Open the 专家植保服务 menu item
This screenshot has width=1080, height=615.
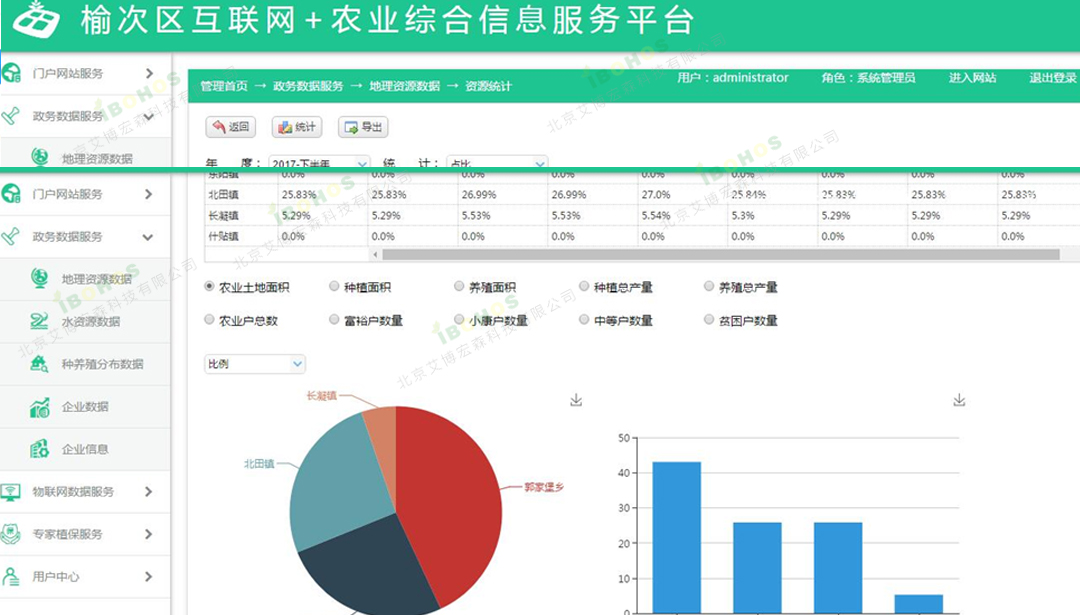click(67, 534)
